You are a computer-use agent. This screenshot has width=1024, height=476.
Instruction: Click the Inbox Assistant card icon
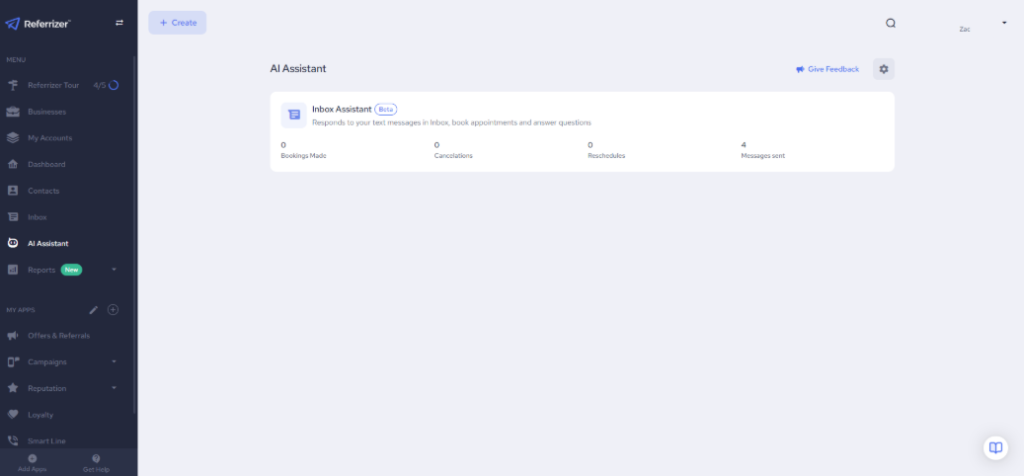click(293, 115)
